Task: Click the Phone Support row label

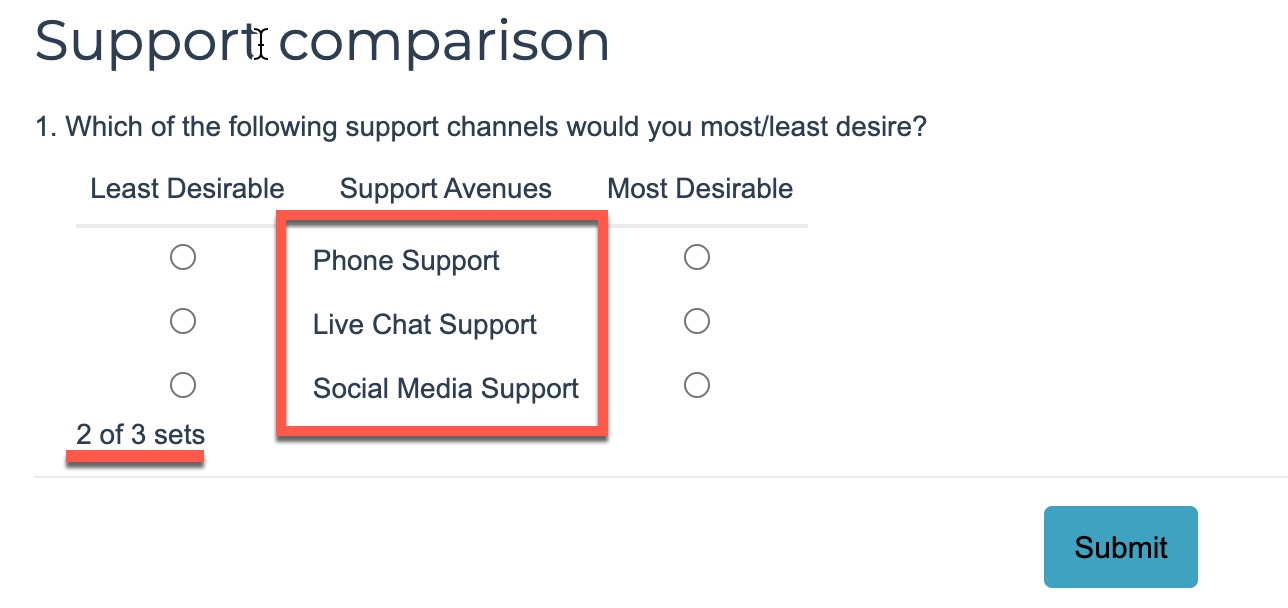Action: pyautogui.click(x=406, y=261)
